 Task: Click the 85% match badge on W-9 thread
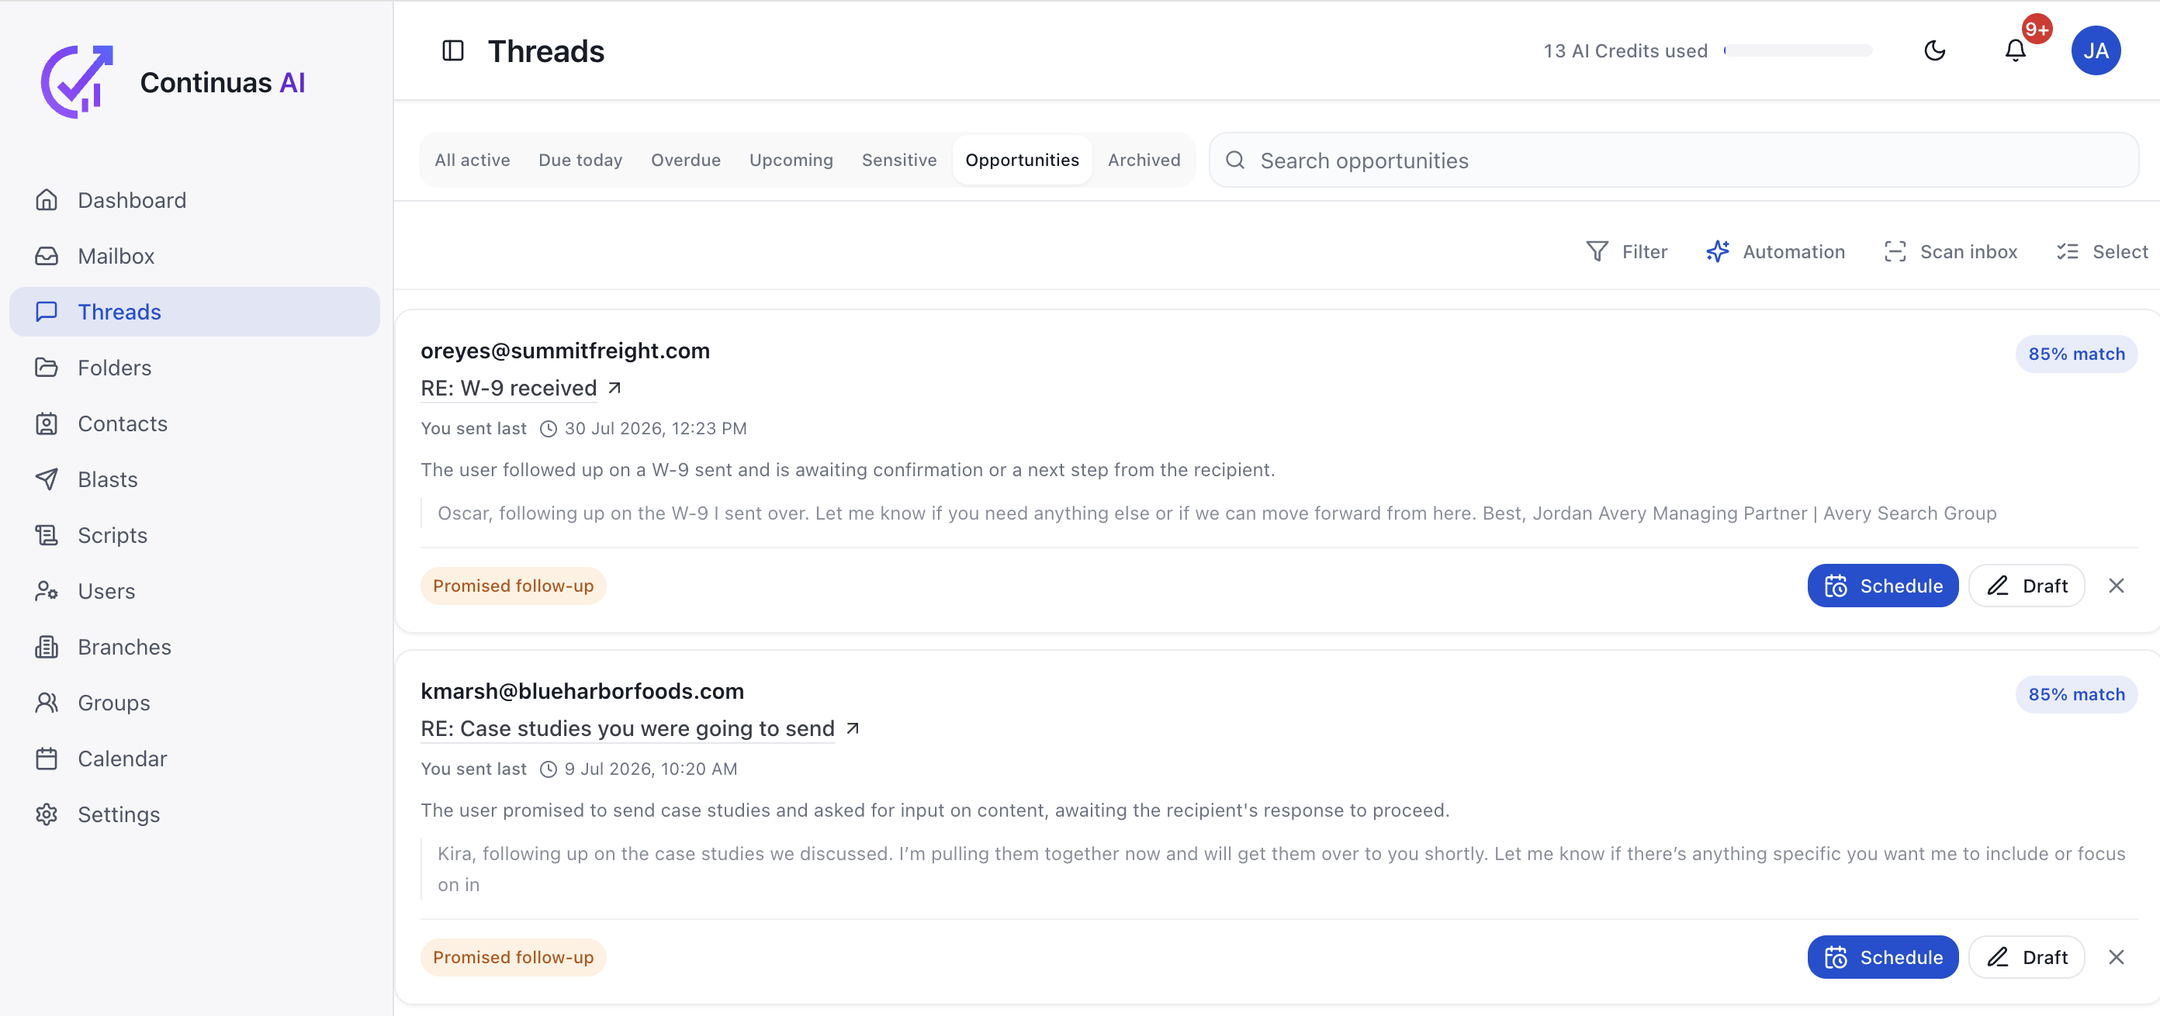(2076, 354)
